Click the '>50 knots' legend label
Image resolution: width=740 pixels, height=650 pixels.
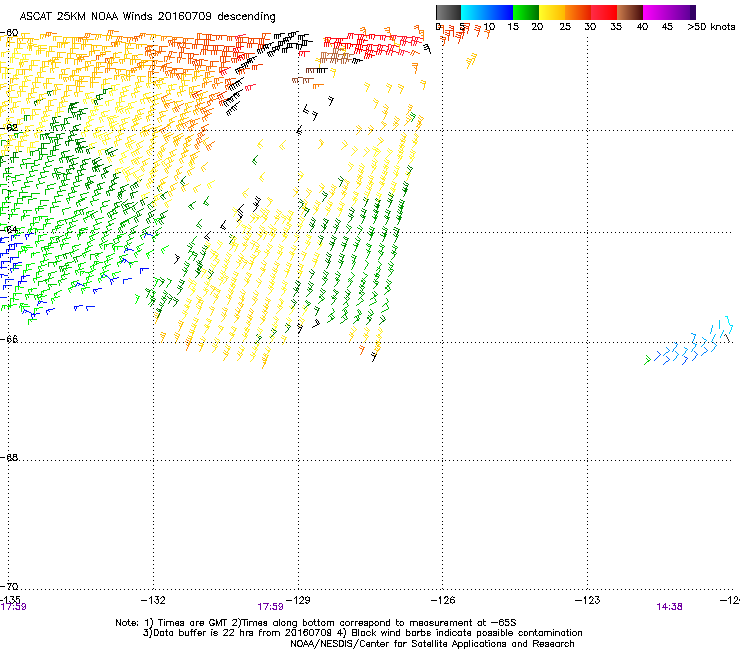pyautogui.click(x=711, y=27)
